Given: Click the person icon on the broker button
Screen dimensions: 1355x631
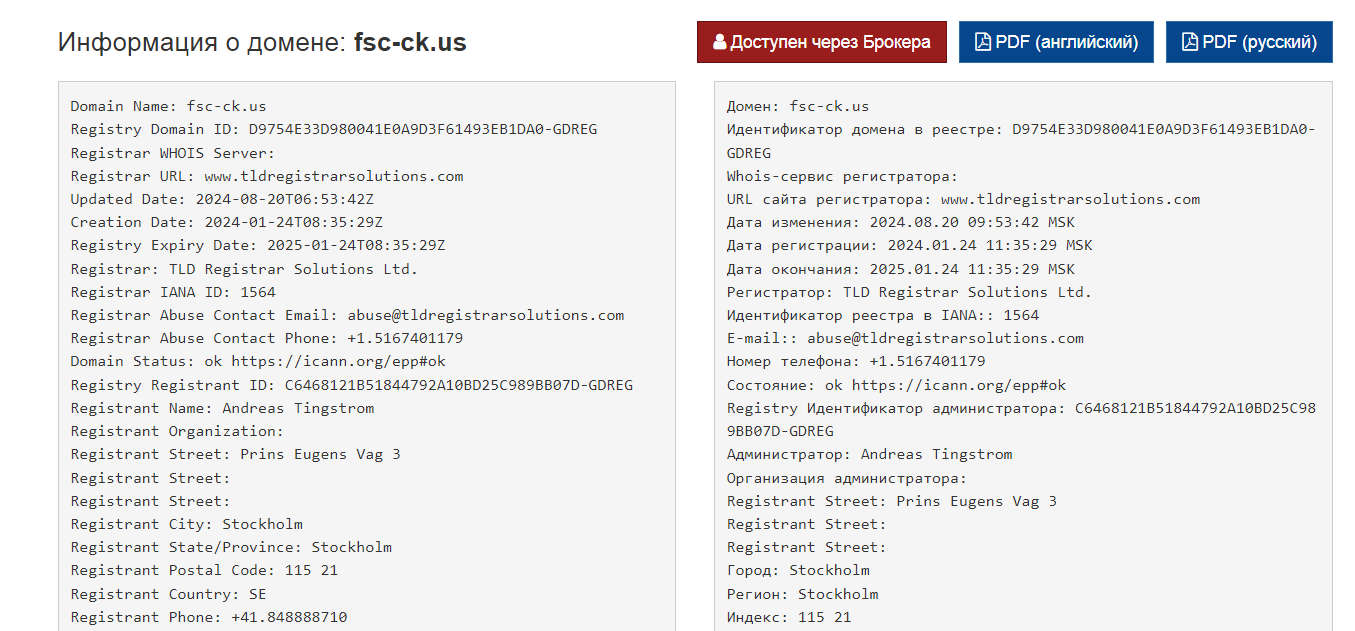Looking at the screenshot, I should point(719,42).
